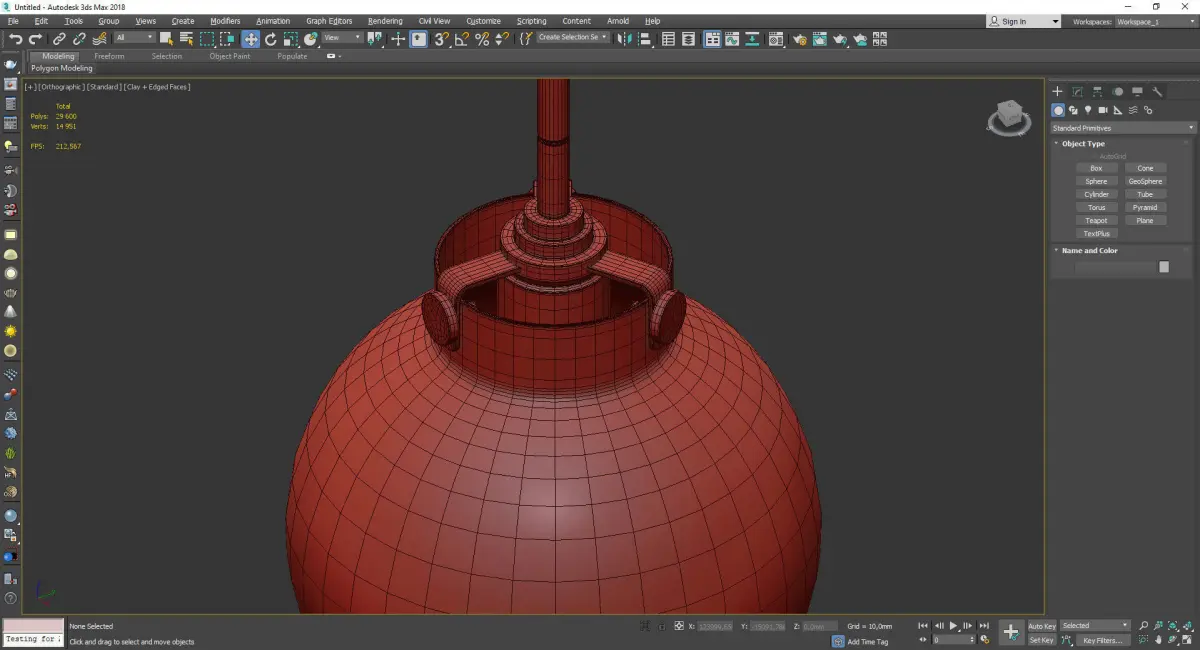Toggle the Layer Explorer button
The width and height of the screenshot is (1200, 650).
coord(688,39)
